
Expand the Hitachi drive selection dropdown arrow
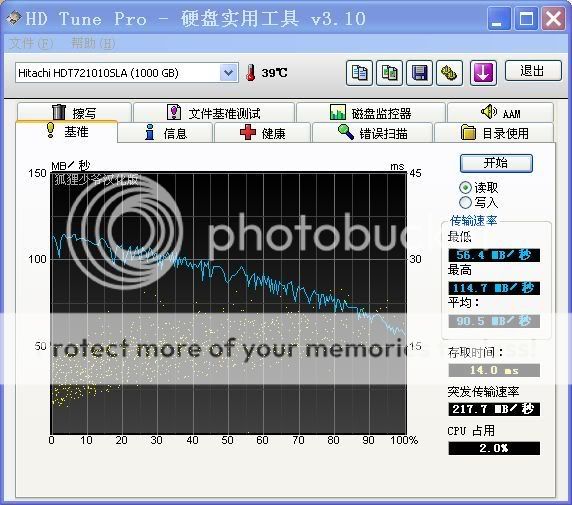tap(228, 73)
